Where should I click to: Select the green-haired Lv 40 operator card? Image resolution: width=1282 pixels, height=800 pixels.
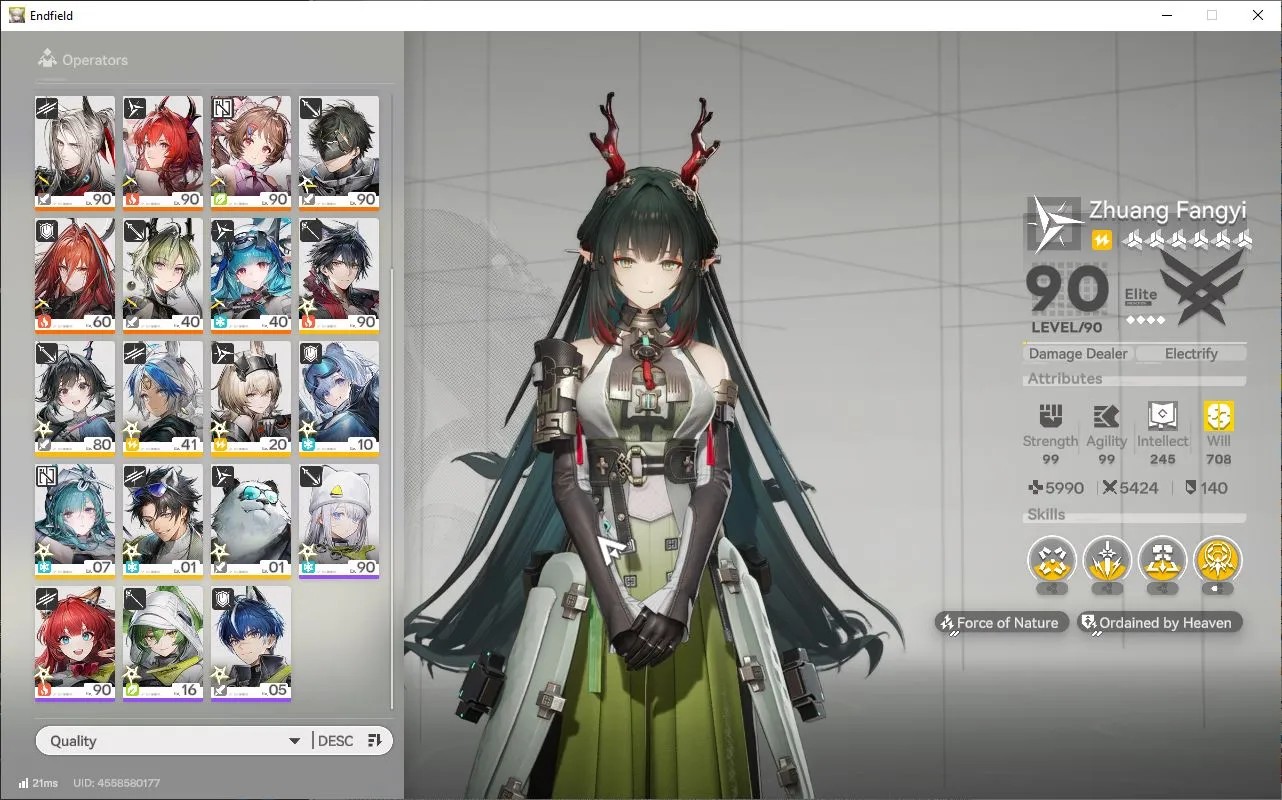pyautogui.click(x=163, y=276)
